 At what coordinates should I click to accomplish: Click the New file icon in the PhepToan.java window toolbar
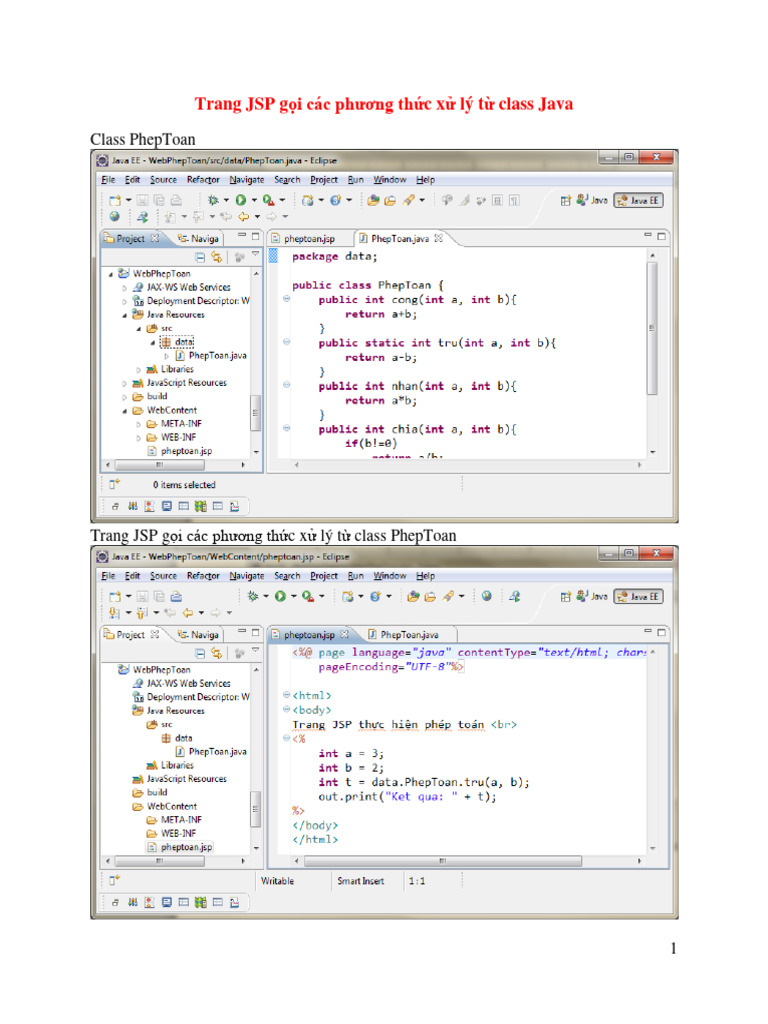coord(115,200)
